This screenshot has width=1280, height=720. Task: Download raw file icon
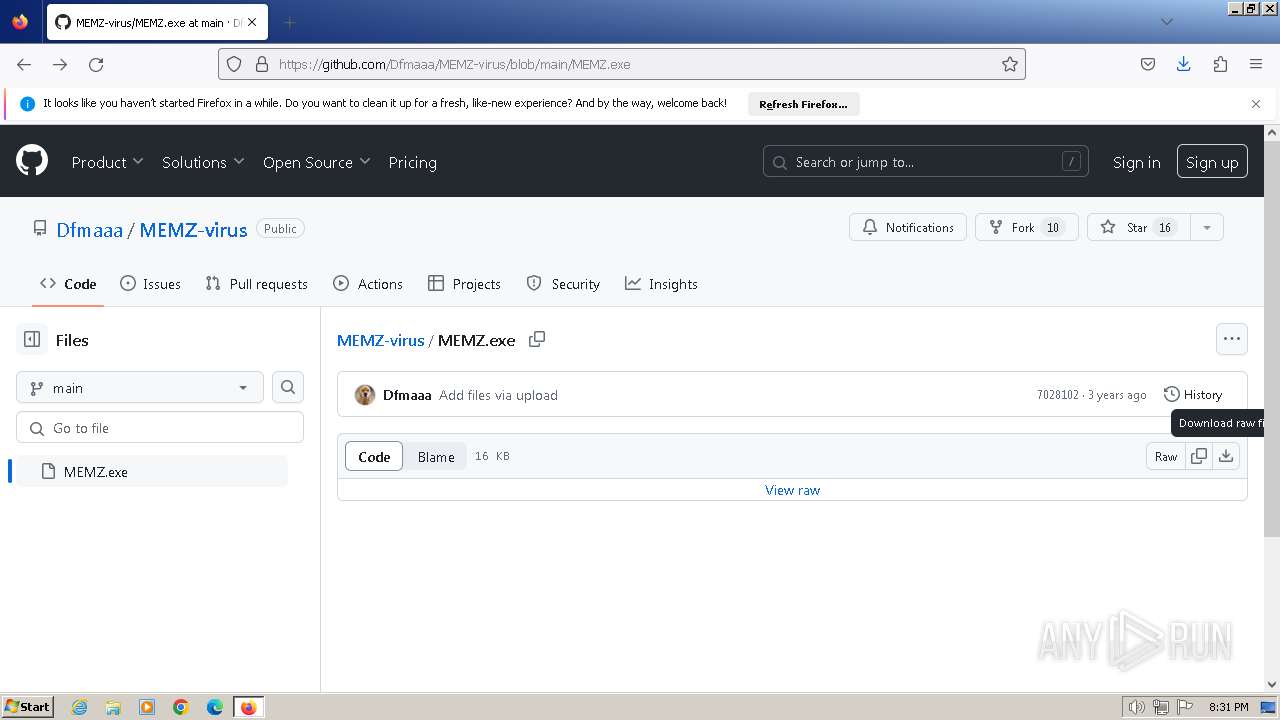point(1226,456)
